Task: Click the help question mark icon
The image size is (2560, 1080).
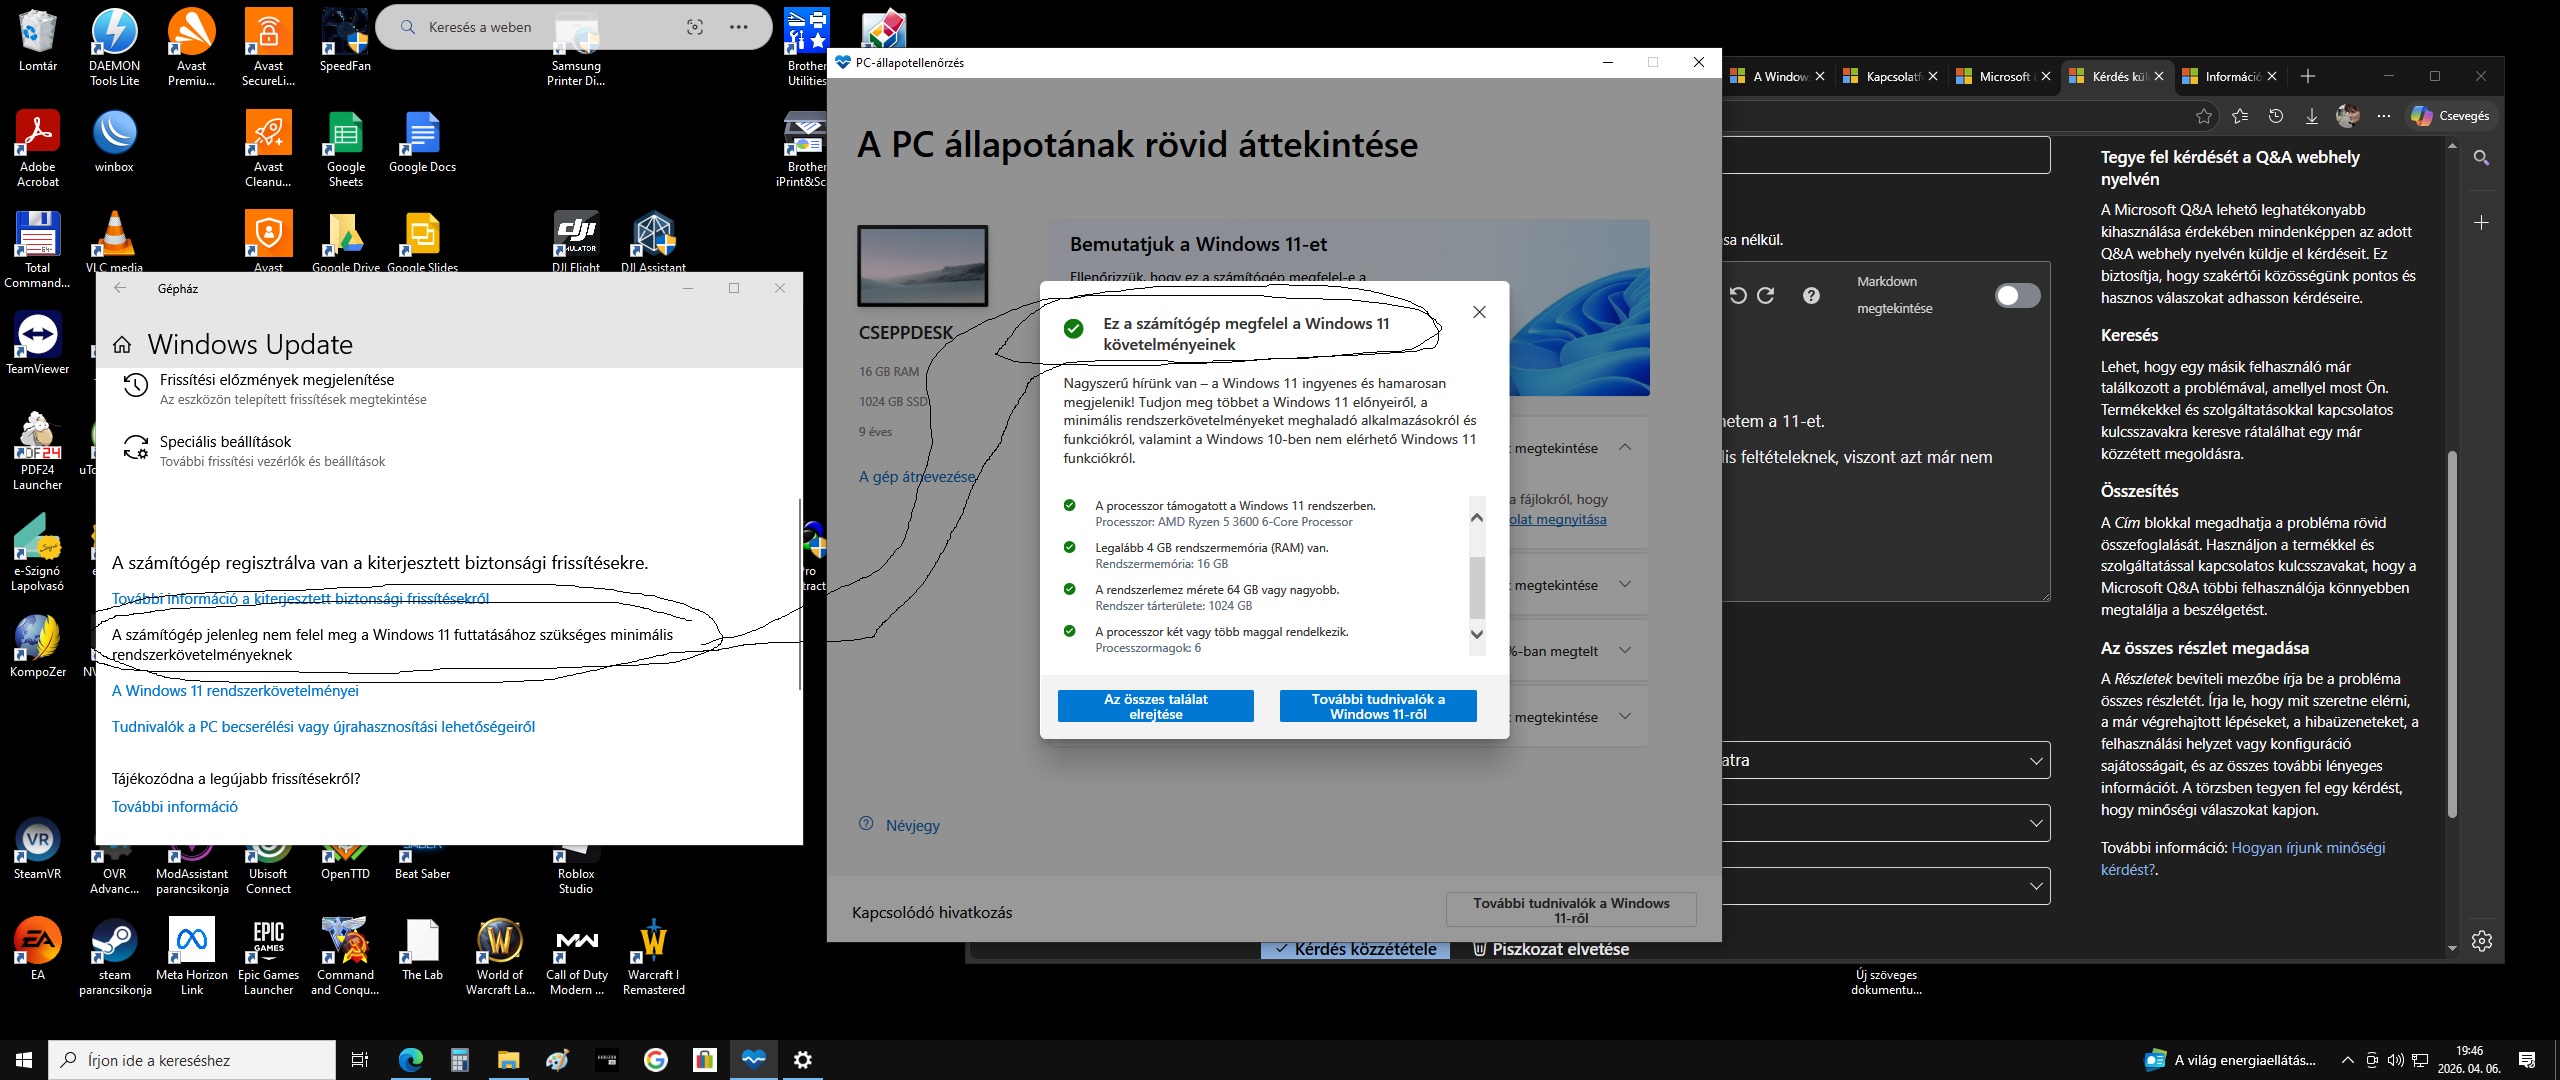Action: coord(1811,295)
